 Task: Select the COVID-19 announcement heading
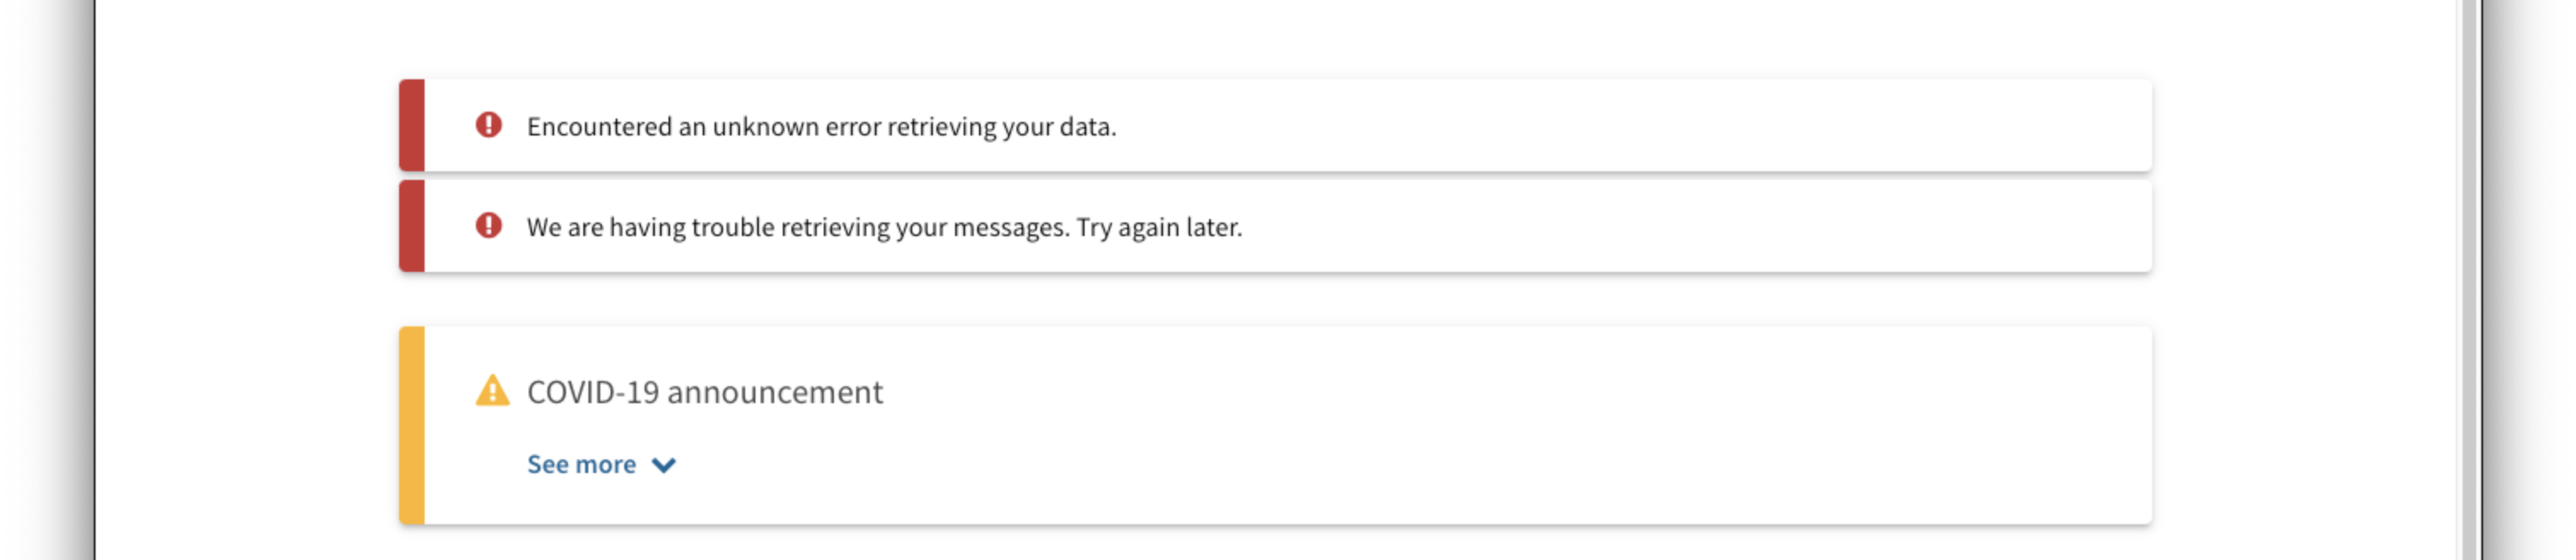point(705,392)
